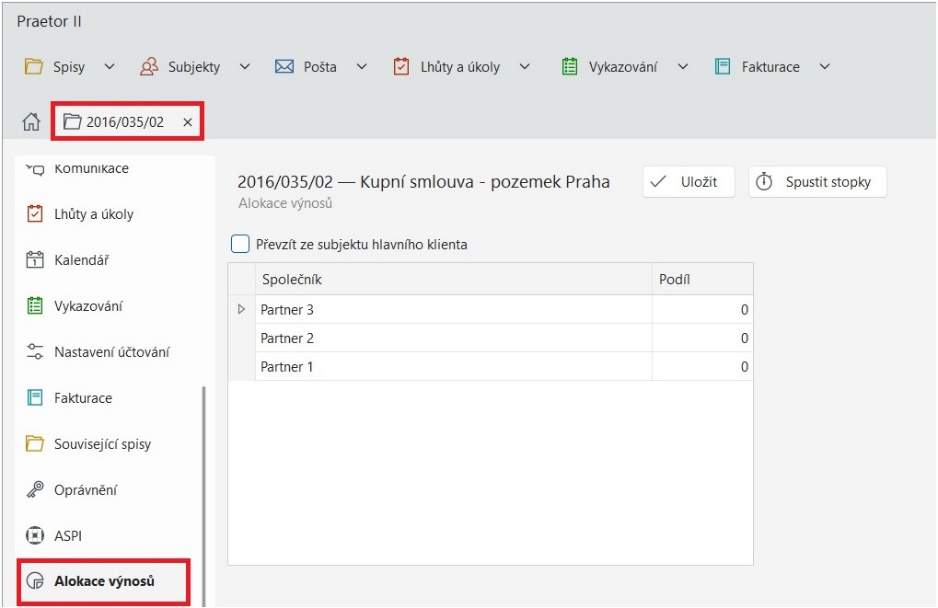Expand the Partner 3 row arrow
The image size is (938, 608).
pos(240,310)
